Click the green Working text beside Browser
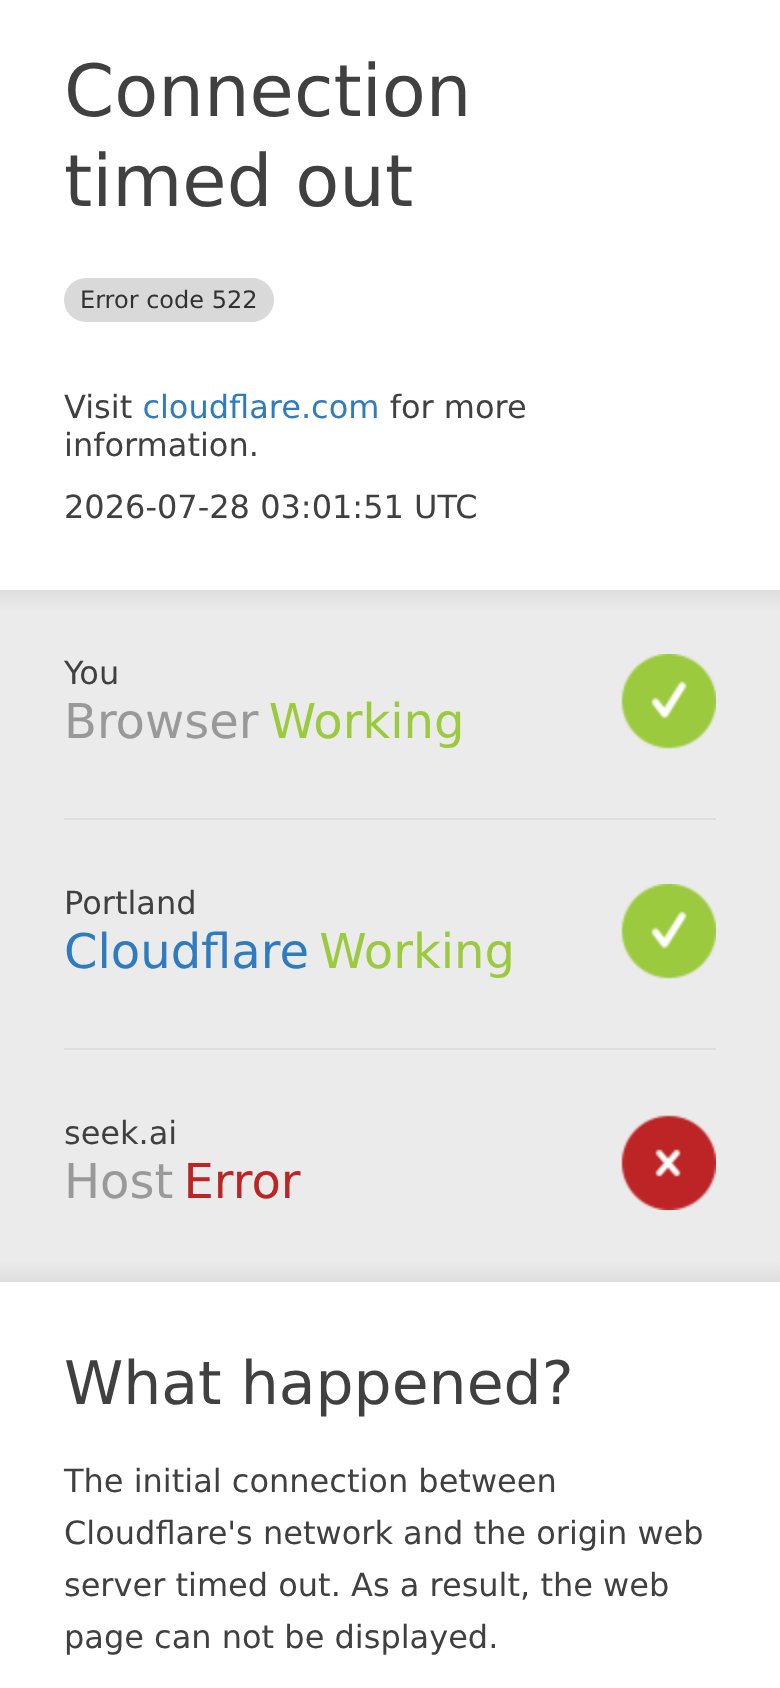Screen dimensions: 780x1688 367,723
